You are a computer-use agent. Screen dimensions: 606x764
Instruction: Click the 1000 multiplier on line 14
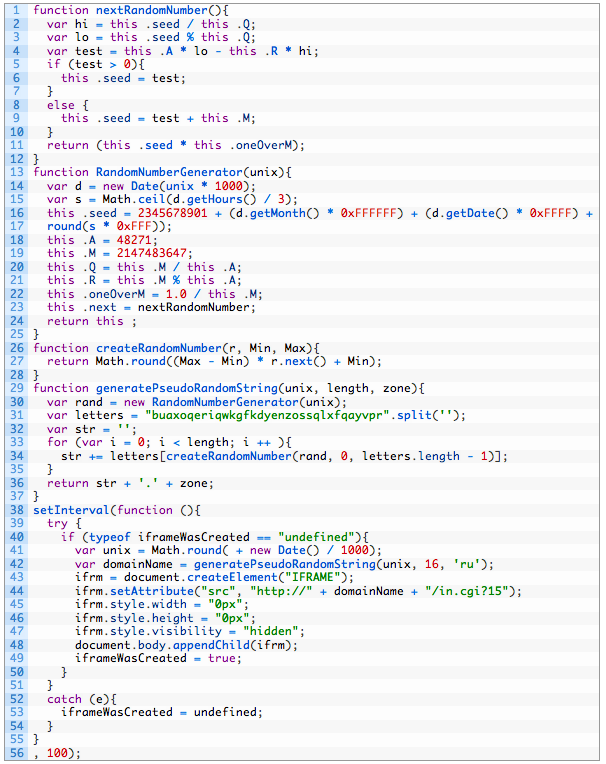coord(228,186)
